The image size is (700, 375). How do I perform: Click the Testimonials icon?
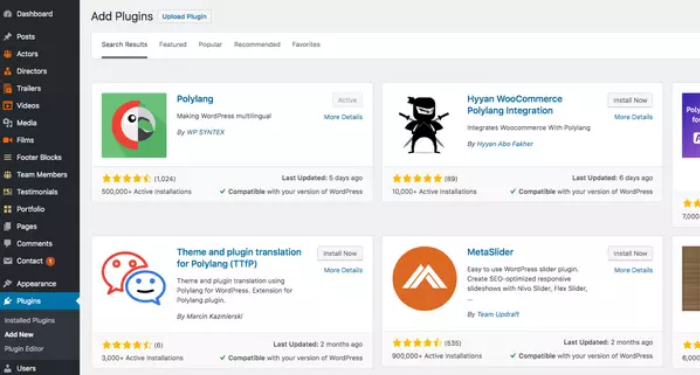[7, 192]
